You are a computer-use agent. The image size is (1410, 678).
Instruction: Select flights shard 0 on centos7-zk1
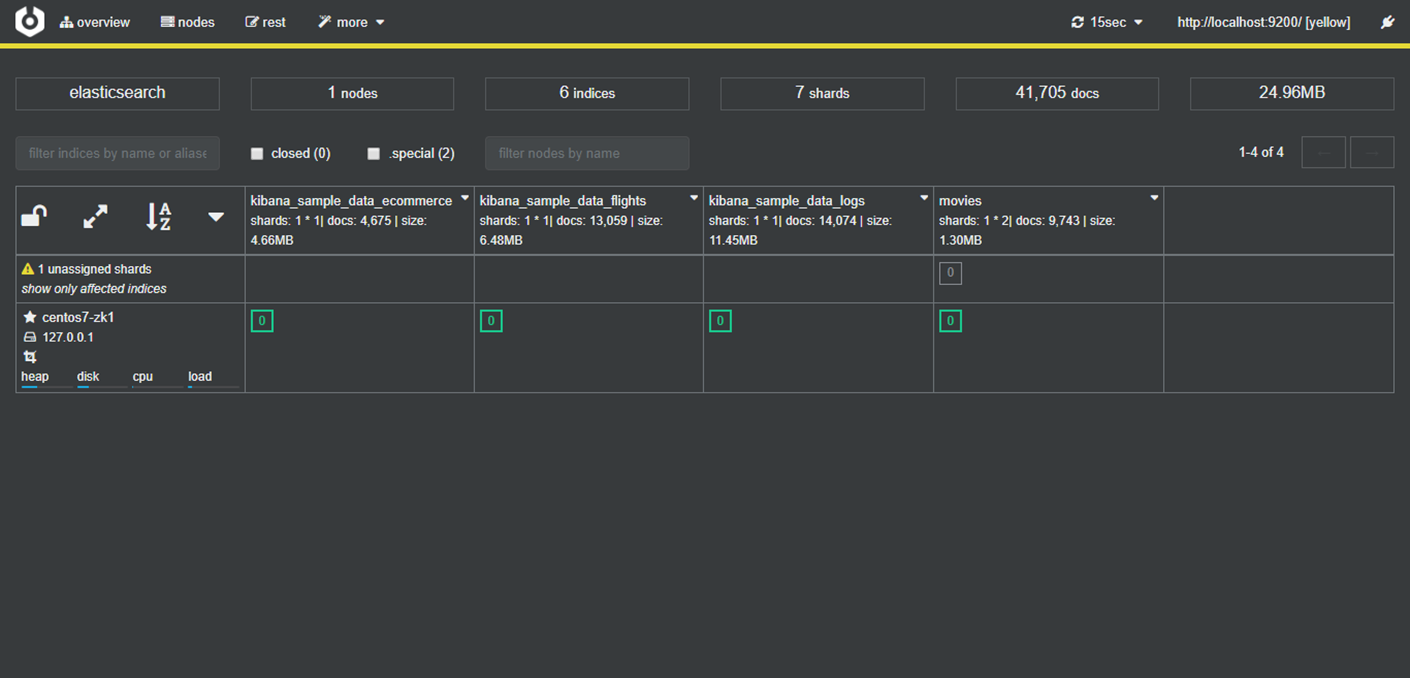pos(491,321)
